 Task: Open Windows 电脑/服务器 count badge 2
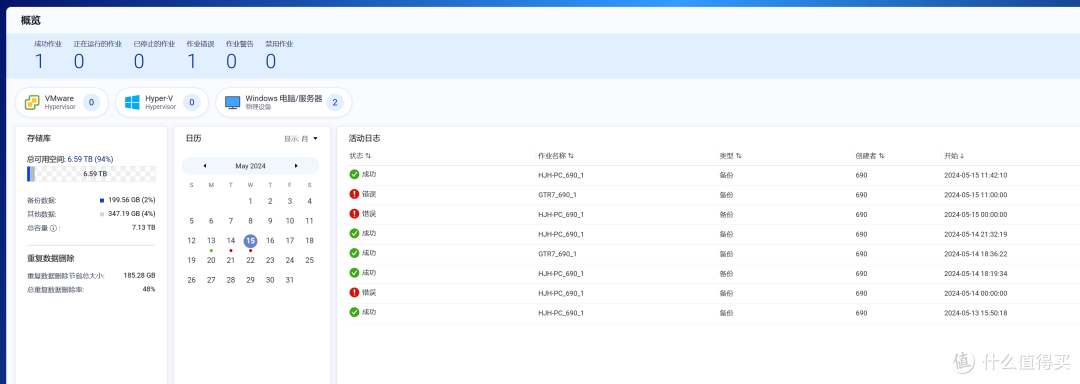[335, 103]
